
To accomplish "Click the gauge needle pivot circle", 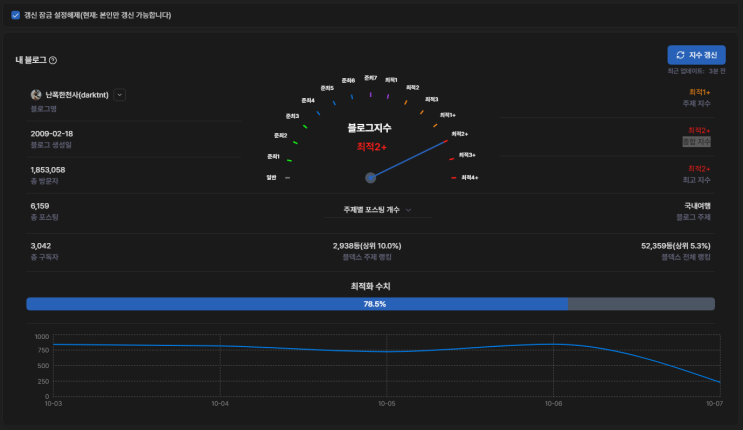I will click(x=371, y=178).
